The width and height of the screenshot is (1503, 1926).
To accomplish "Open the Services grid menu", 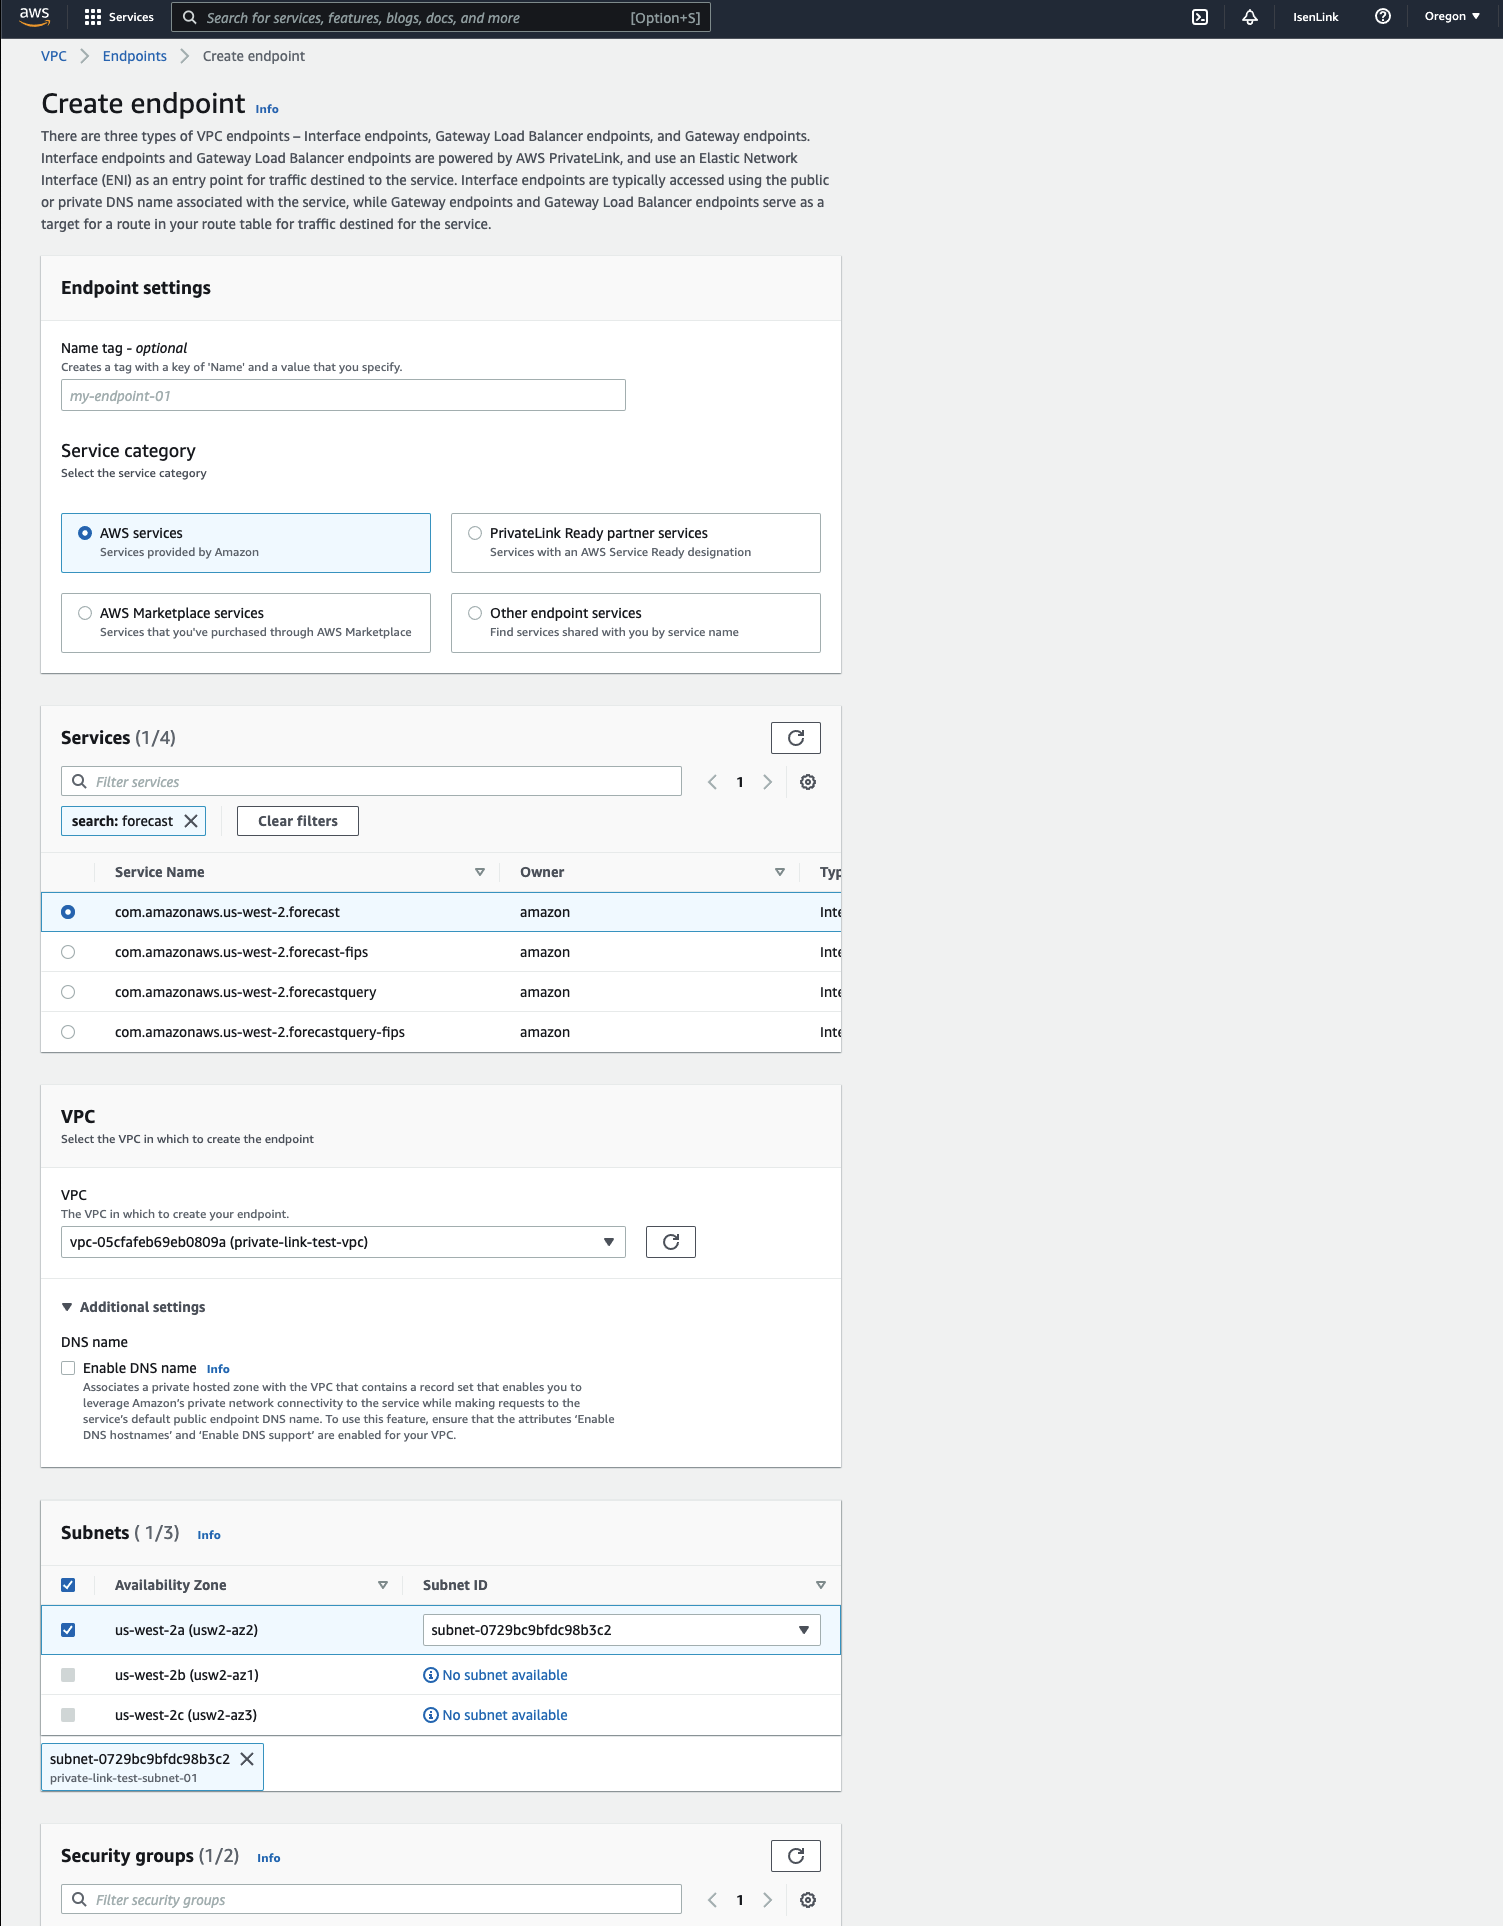I will click(119, 17).
